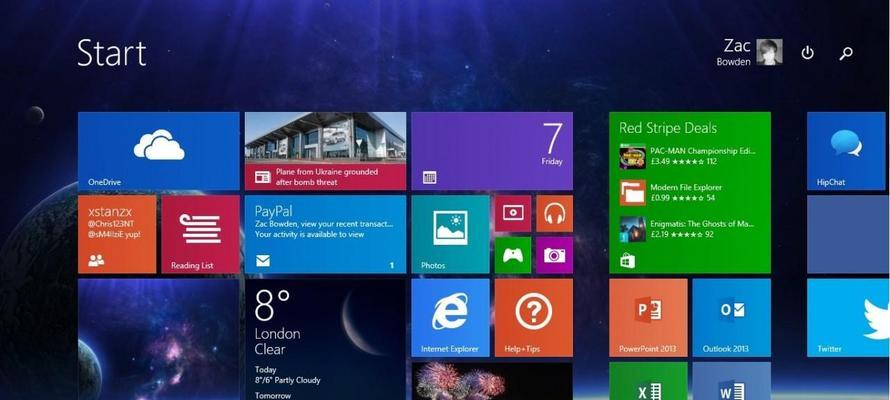Click the Zac Bowden user name
The width and height of the screenshot is (890, 400).
pos(734,52)
